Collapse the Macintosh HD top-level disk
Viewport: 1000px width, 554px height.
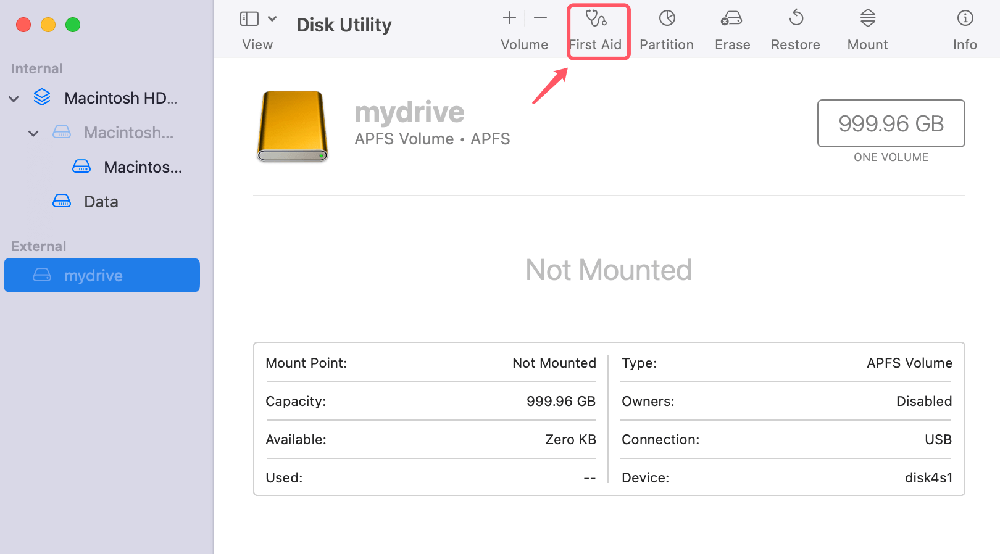[x=14, y=99]
